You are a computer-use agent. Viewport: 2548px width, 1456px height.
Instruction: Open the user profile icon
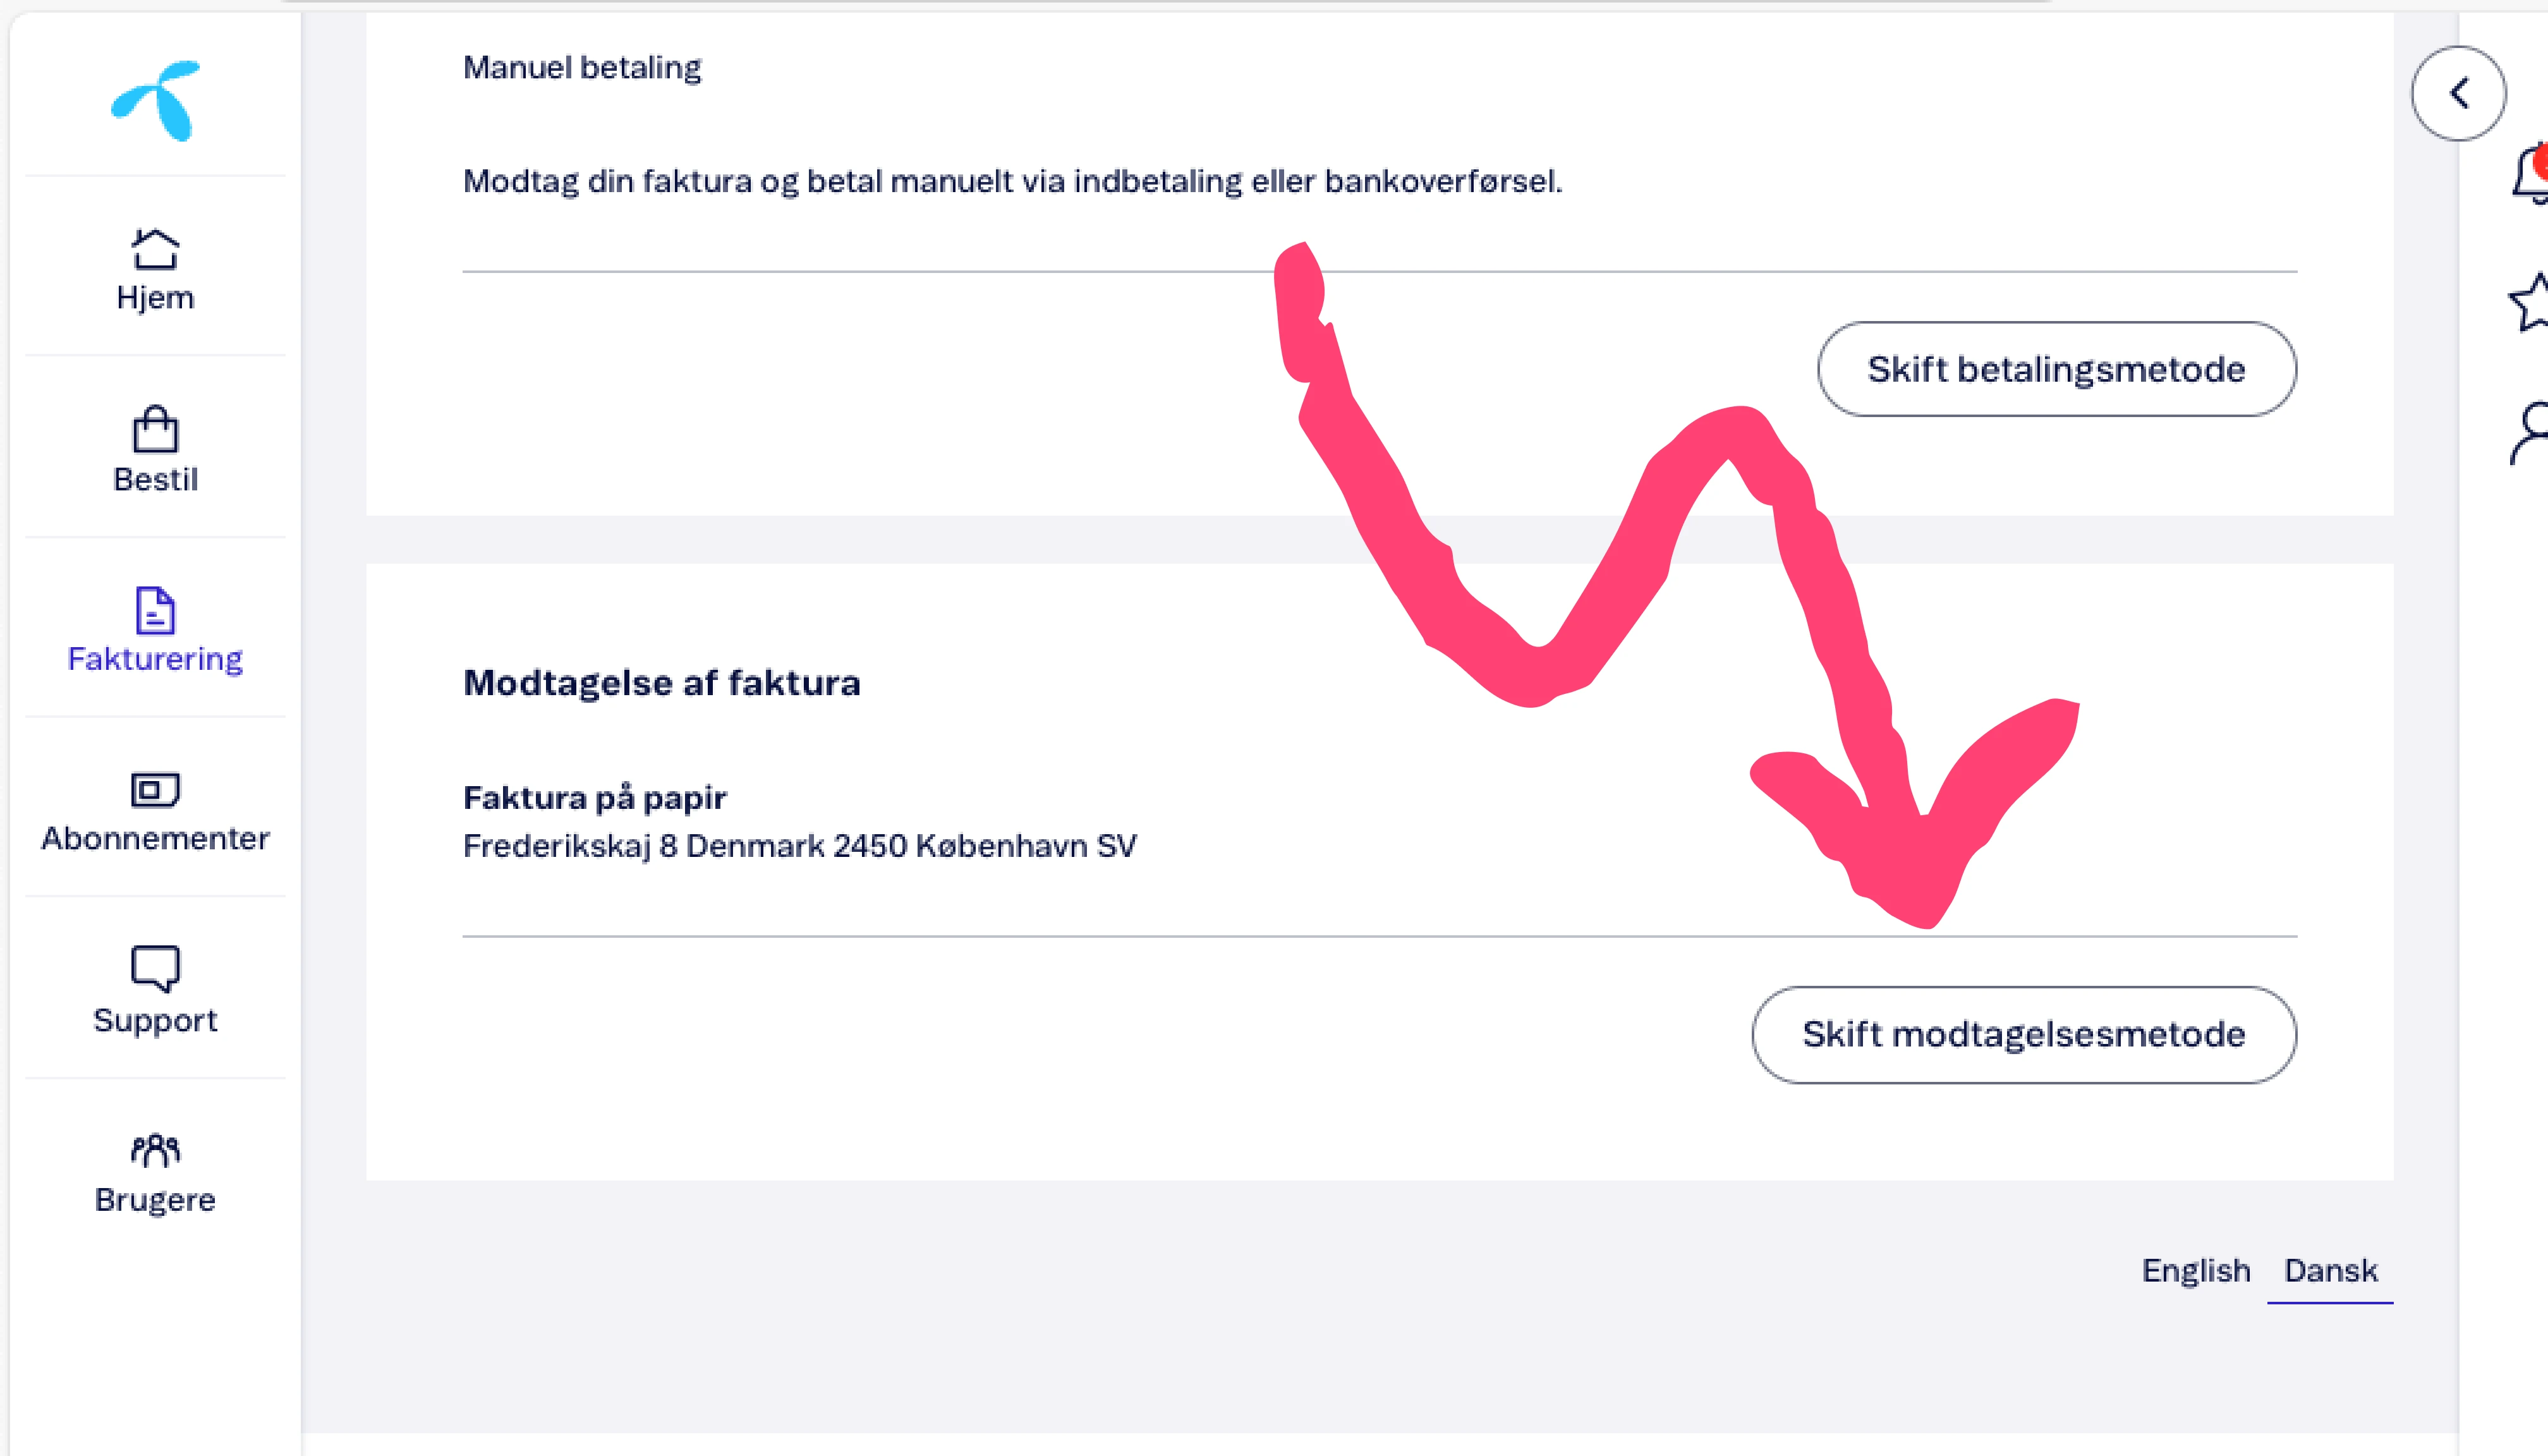tap(2530, 432)
